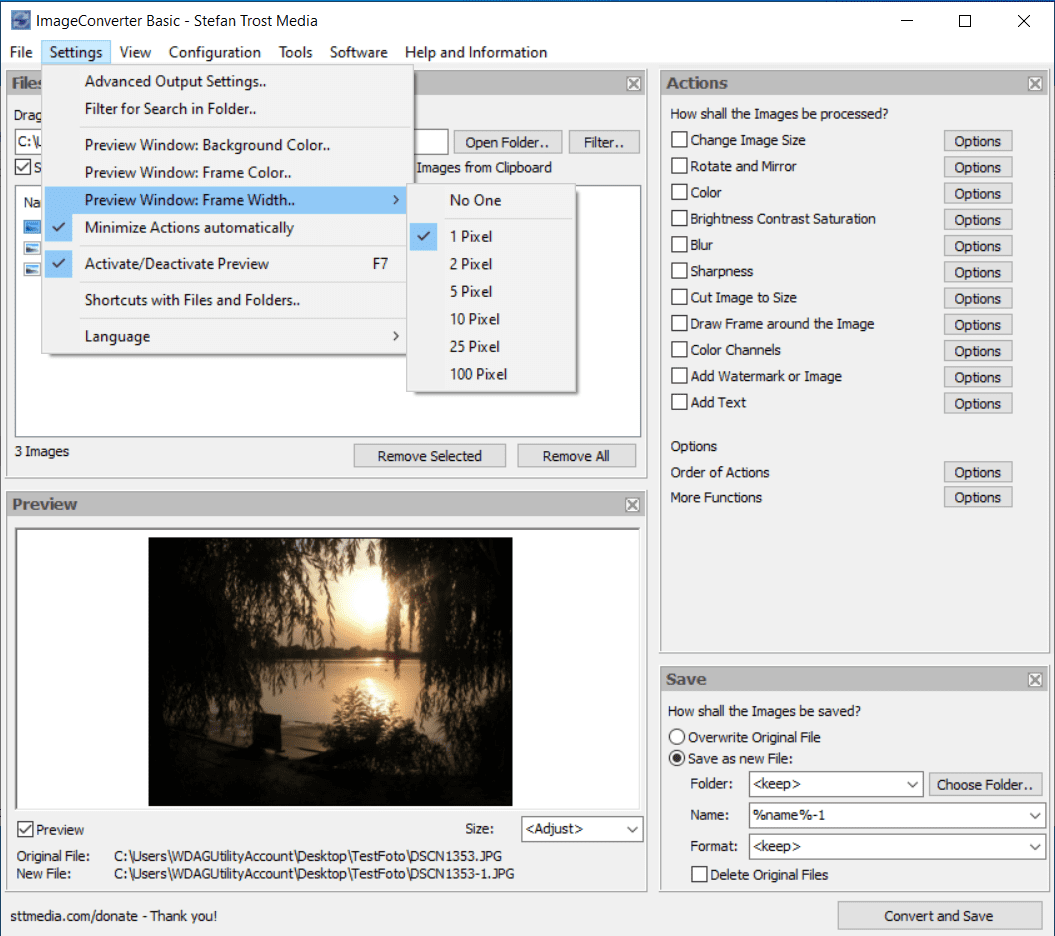Open Shortcuts with Files and Folders

tap(225, 300)
